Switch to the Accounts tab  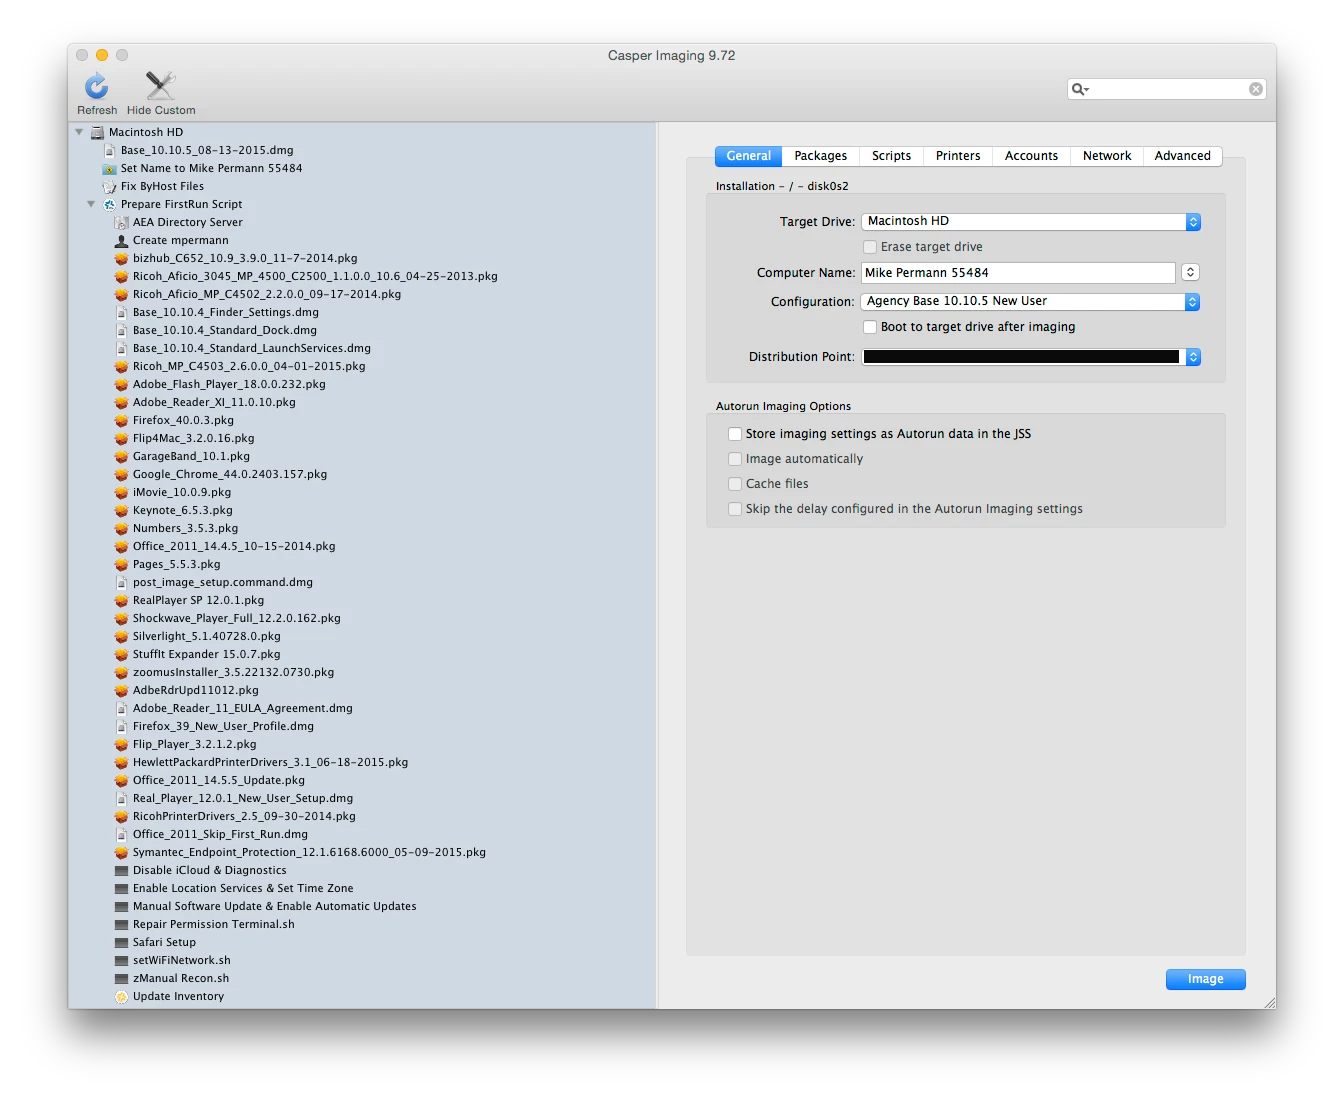[1031, 156]
